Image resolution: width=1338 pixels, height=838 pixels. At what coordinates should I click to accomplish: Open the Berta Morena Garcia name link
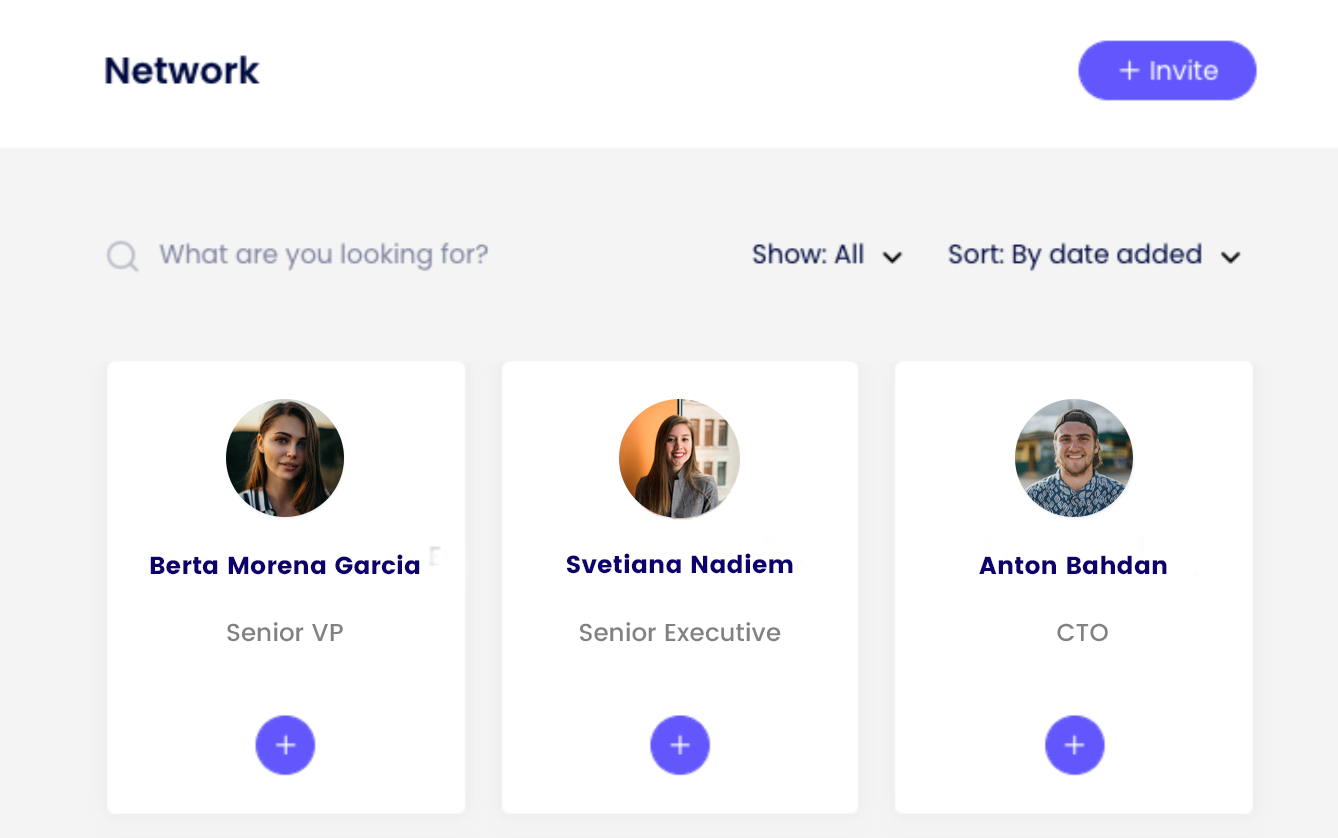tap(285, 566)
